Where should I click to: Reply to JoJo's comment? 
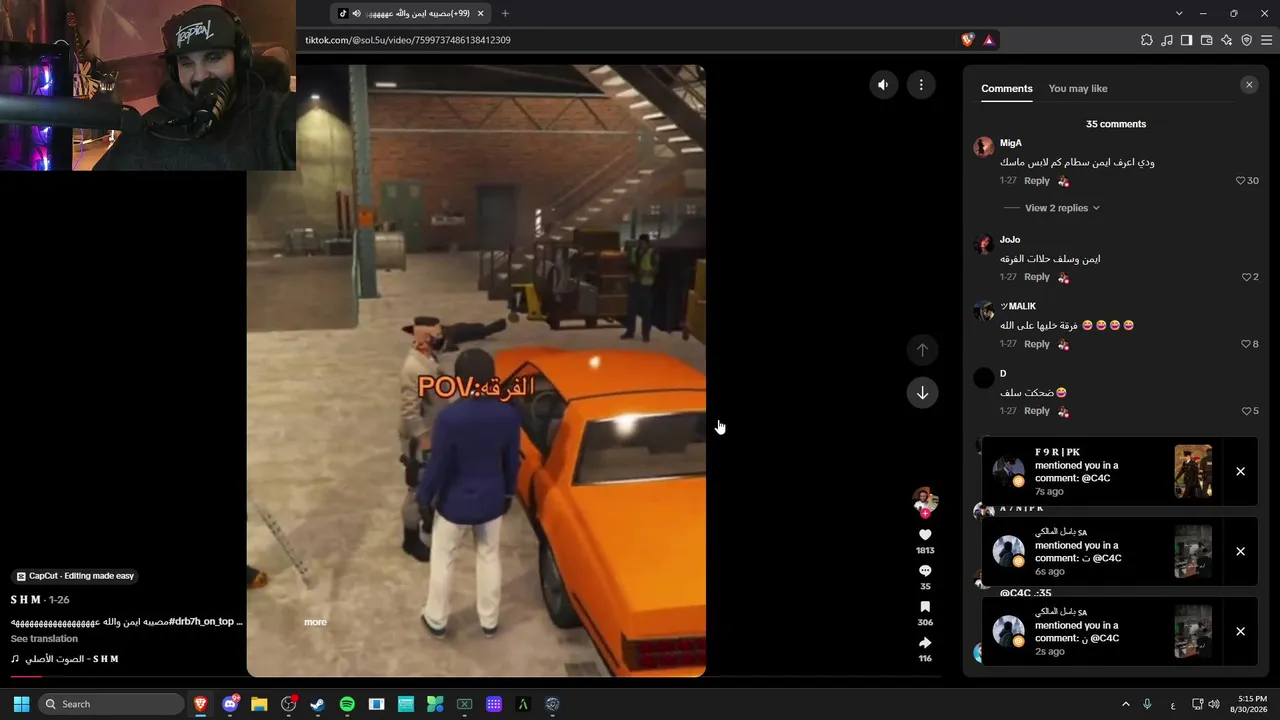pyautogui.click(x=1037, y=277)
